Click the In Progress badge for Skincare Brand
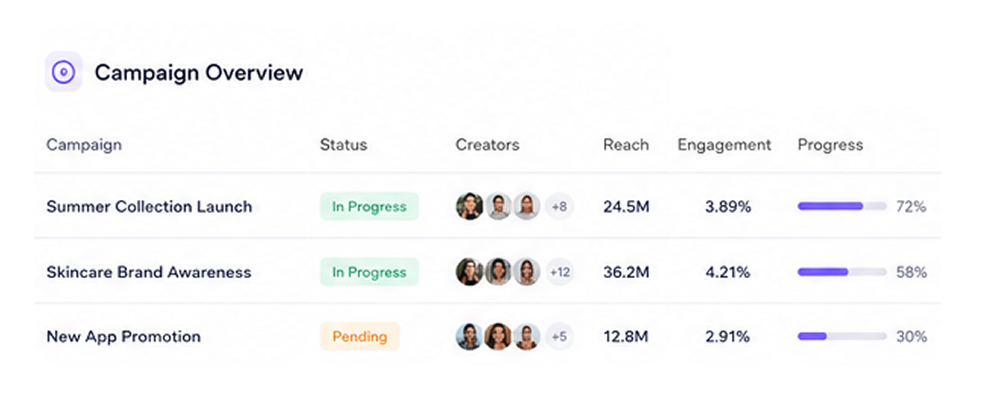Viewport: 996px width, 404px height. pyautogui.click(x=369, y=272)
